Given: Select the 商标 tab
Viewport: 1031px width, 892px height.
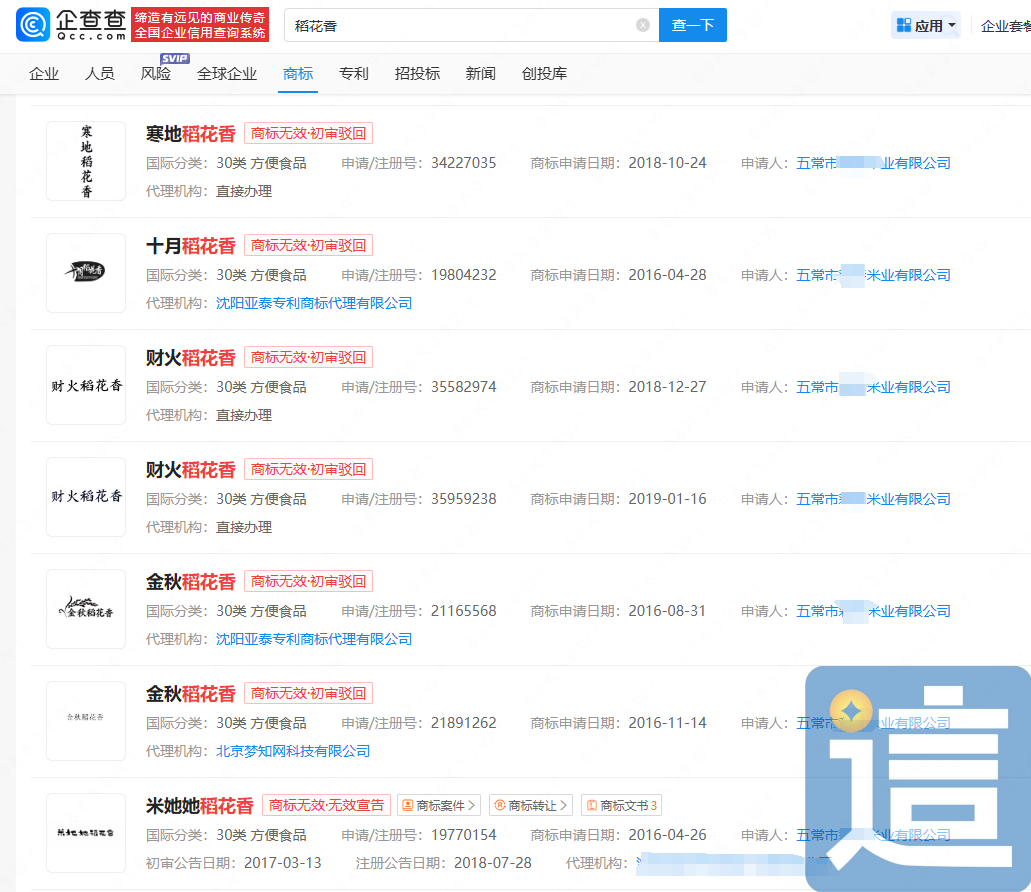Looking at the screenshot, I should (x=298, y=74).
